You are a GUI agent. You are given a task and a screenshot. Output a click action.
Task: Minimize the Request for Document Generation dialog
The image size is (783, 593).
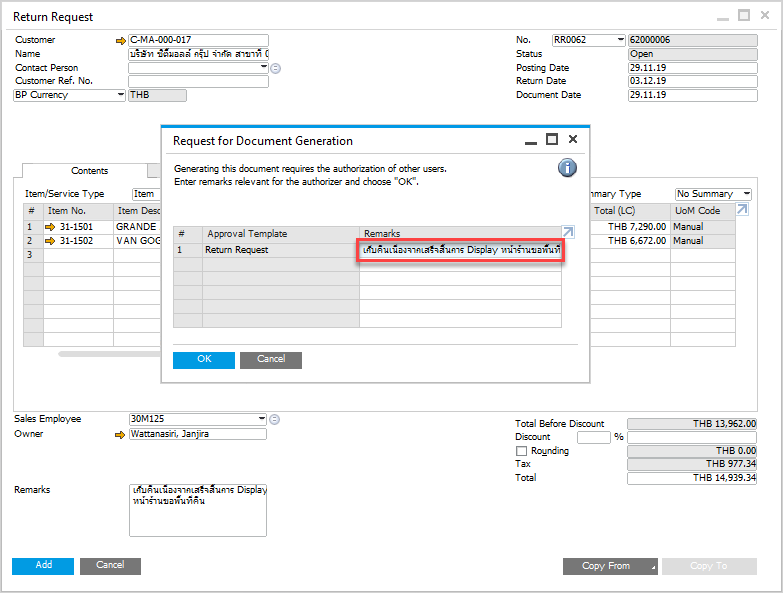(x=531, y=142)
